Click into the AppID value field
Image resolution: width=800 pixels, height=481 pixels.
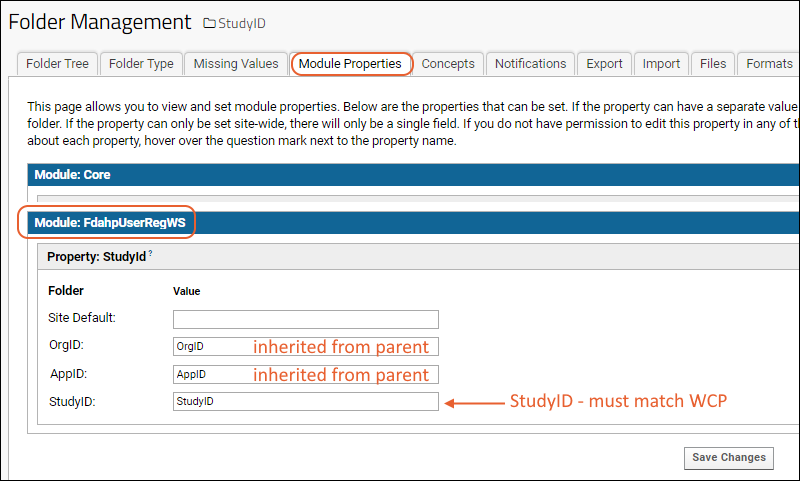[x=305, y=374]
